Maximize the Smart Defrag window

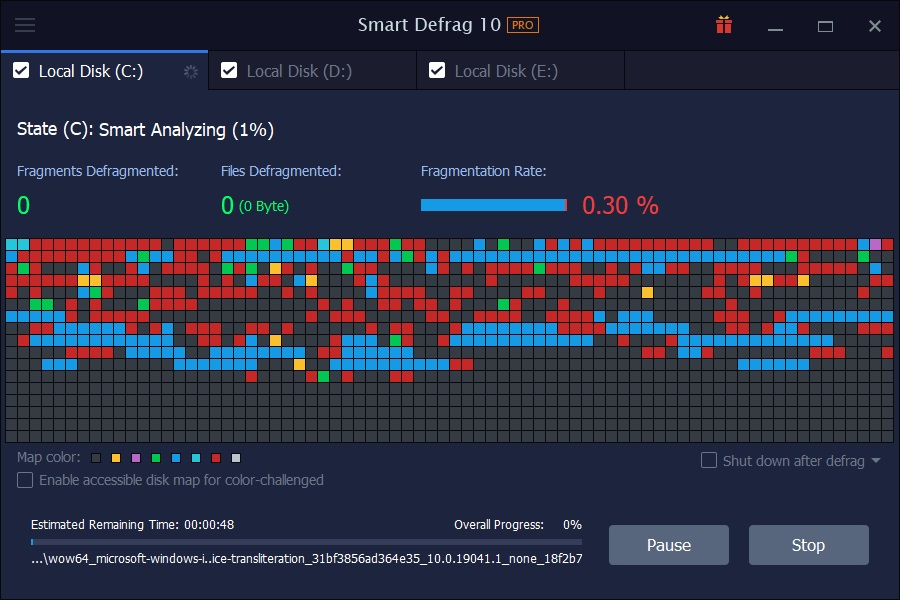pyautogui.click(x=825, y=26)
